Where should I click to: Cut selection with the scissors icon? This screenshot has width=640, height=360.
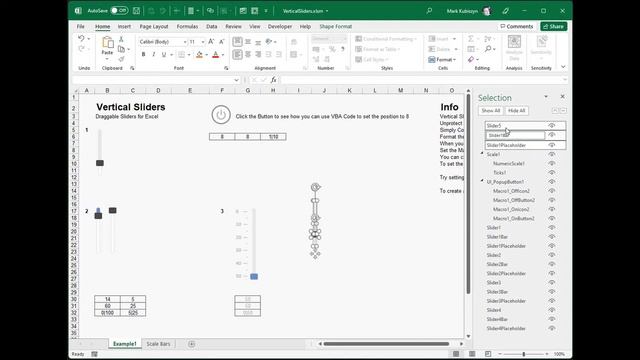pyautogui.click(x=121, y=39)
